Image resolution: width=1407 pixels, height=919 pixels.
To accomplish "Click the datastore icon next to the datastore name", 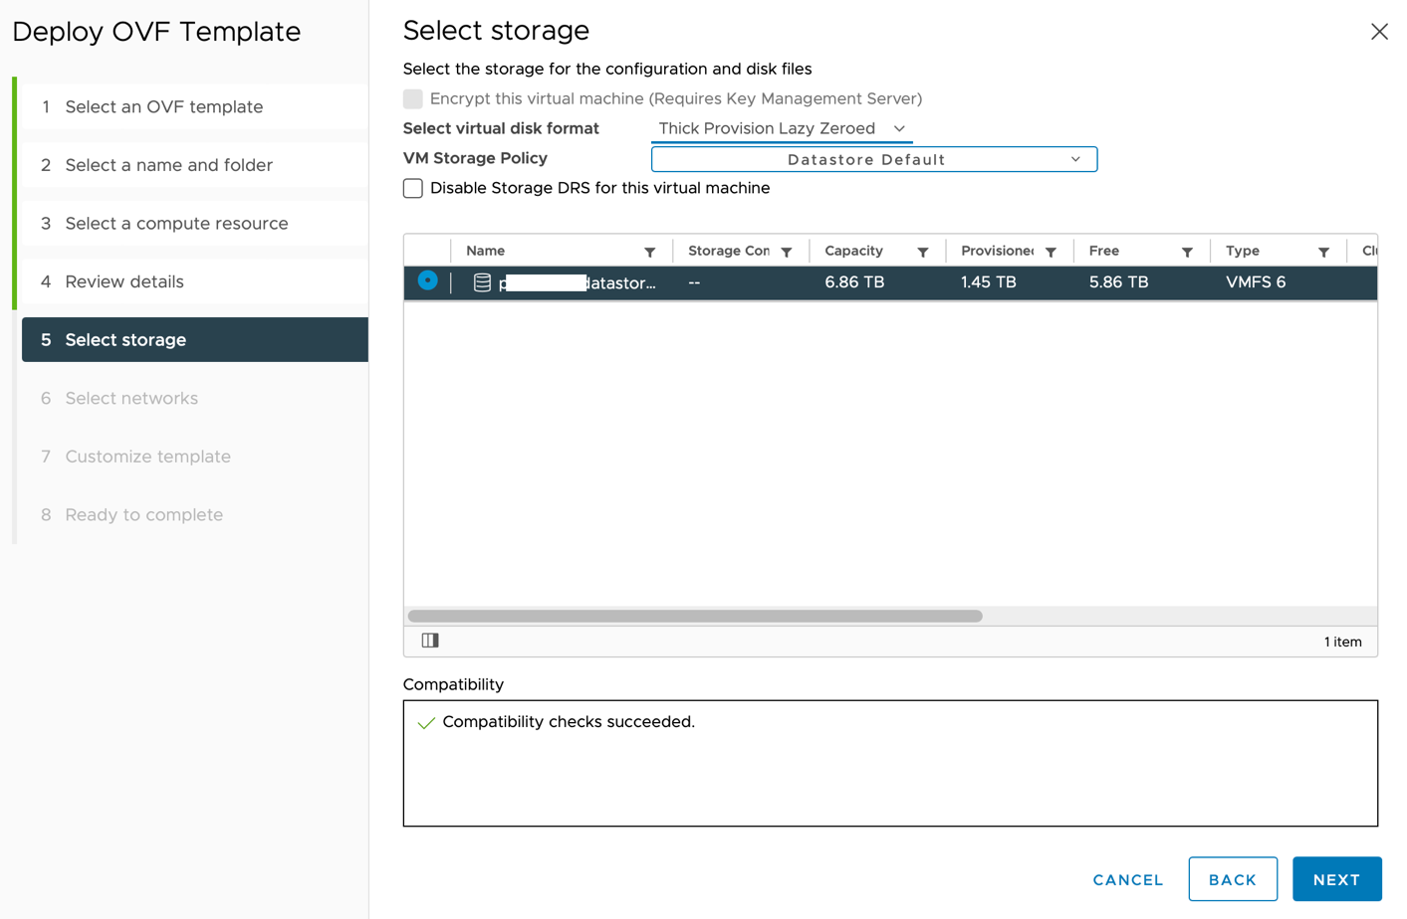I will [x=484, y=282].
